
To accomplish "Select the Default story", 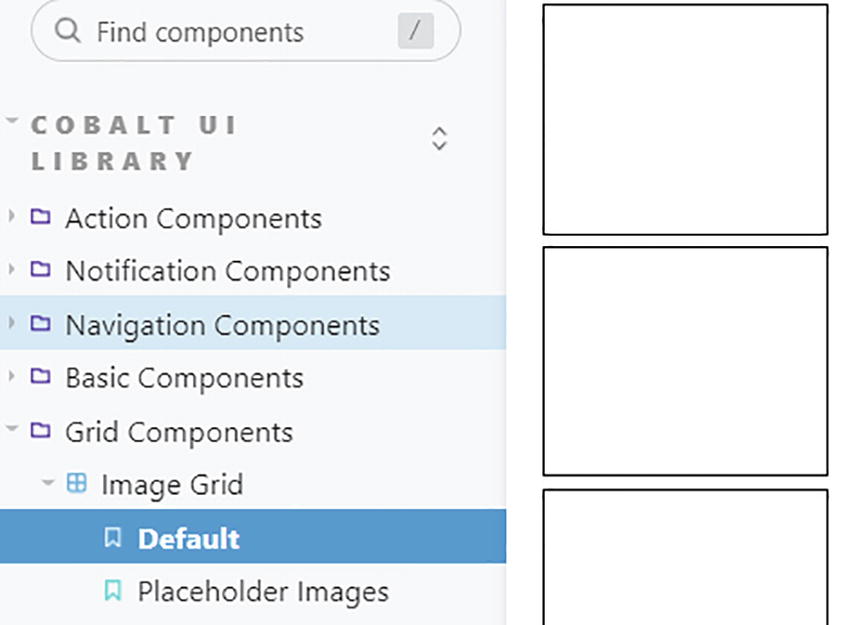I will 189,539.
